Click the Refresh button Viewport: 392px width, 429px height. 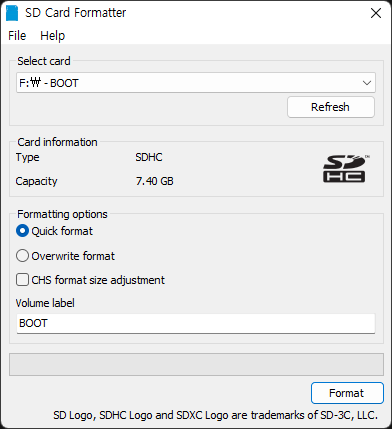click(x=330, y=107)
